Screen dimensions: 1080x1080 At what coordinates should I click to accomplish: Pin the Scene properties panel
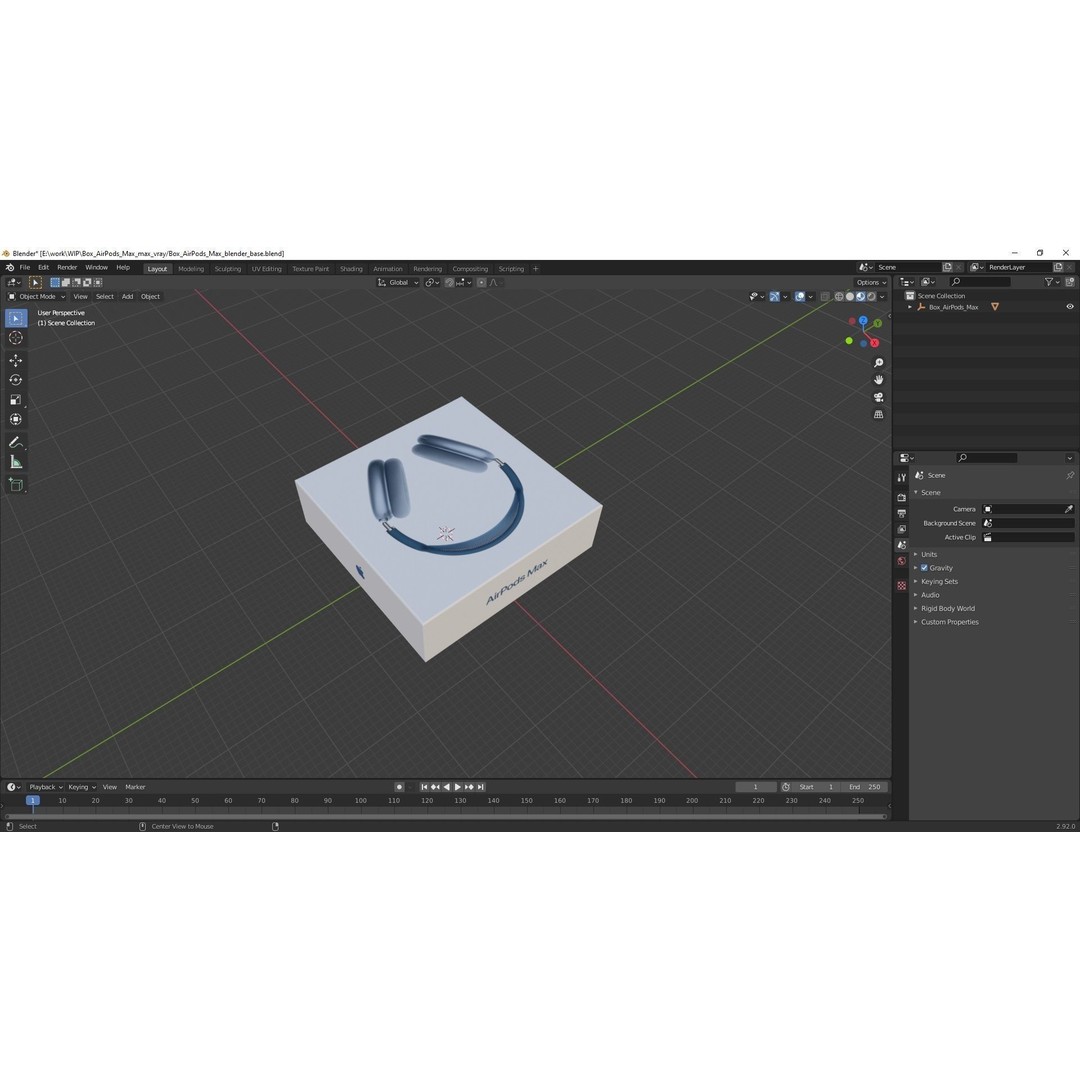(x=1070, y=475)
